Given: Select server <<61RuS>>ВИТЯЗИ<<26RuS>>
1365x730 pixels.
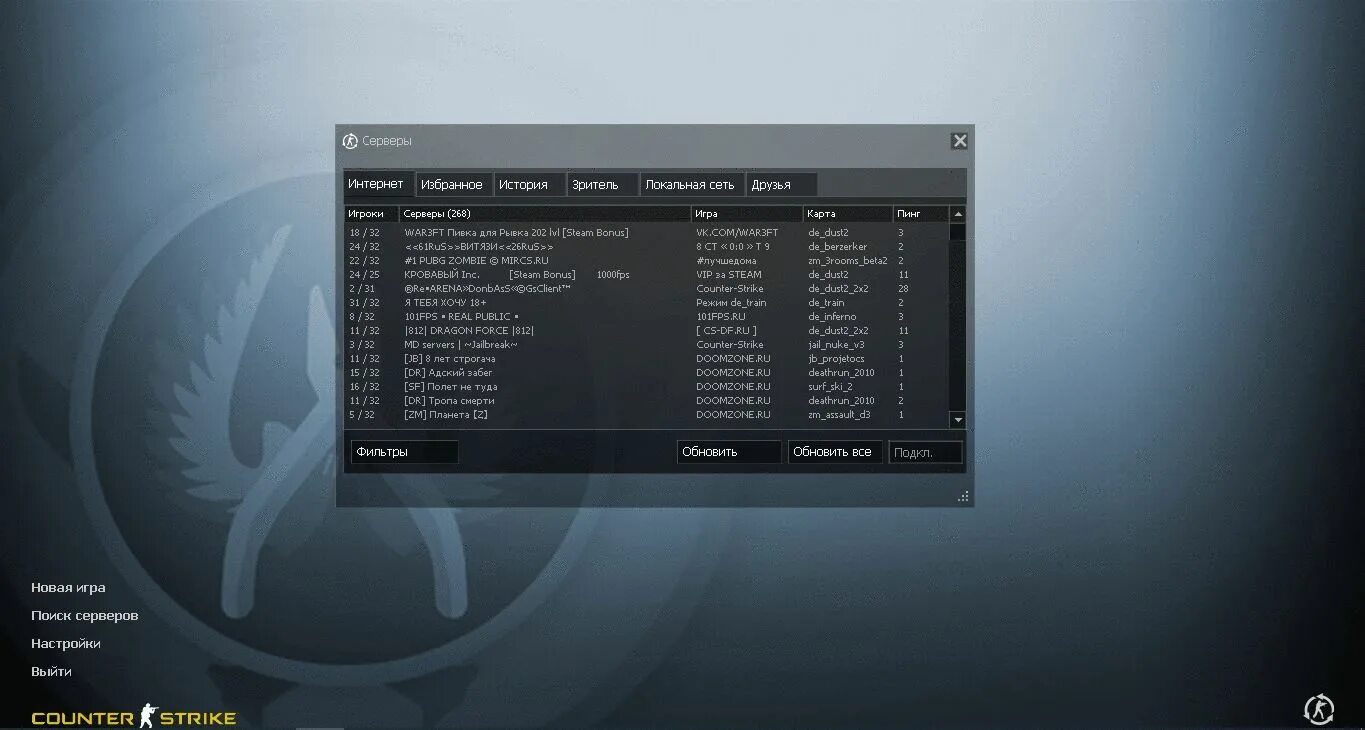Looking at the screenshot, I should coord(646,247).
